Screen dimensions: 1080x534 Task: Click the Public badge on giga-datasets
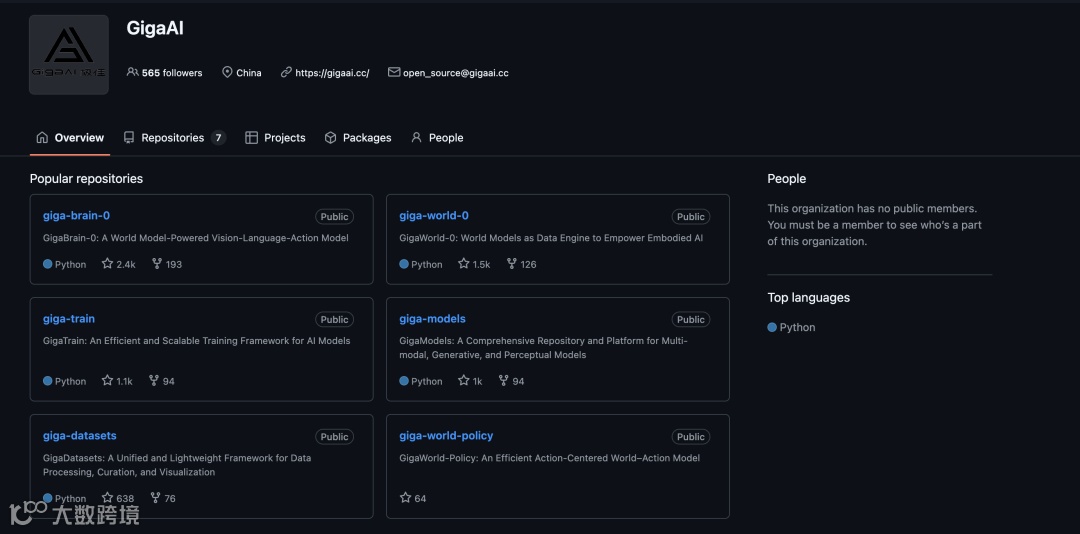[335, 437]
